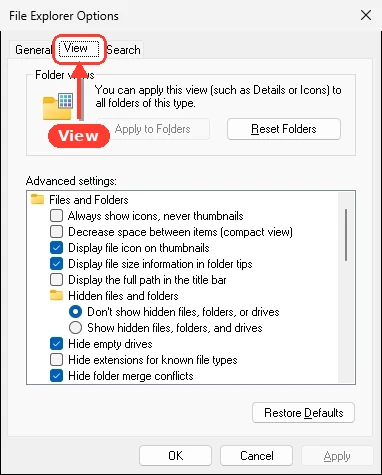382x475 pixels.
Task: Click the Advanced settings label text
Action: [x=71, y=181]
